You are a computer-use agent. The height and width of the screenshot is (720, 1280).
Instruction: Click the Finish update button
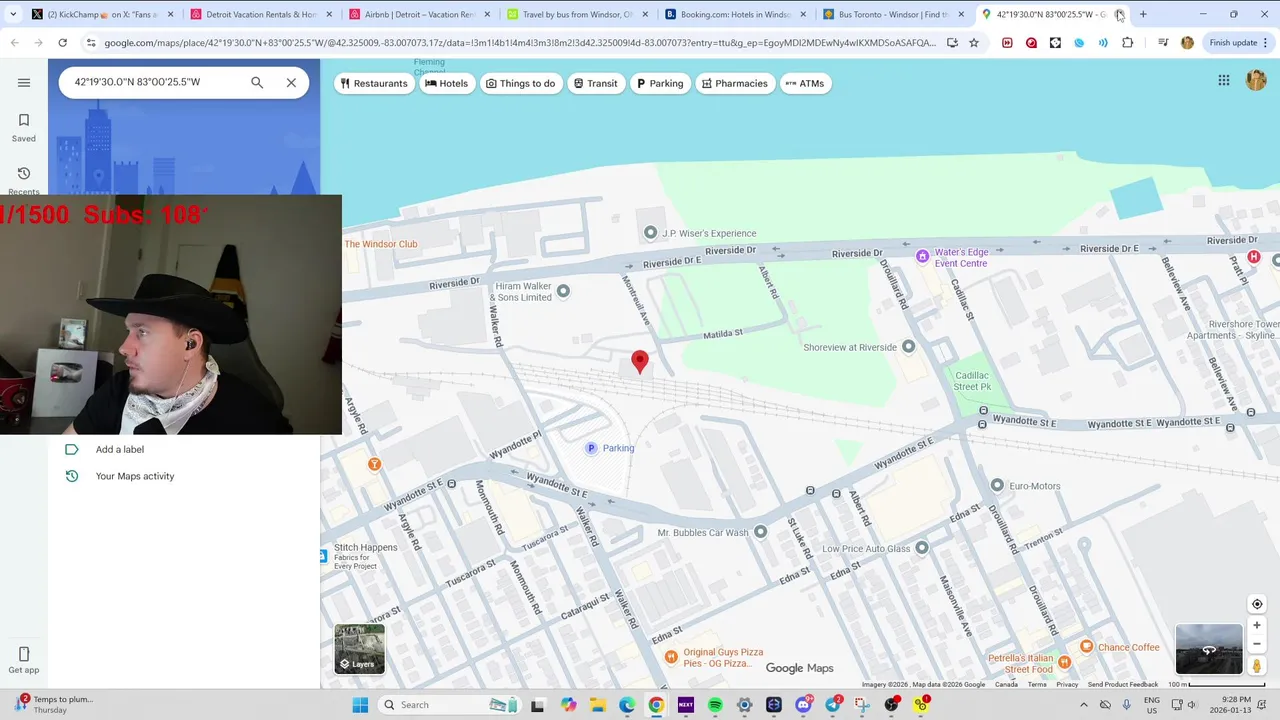click(x=1239, y=43)
